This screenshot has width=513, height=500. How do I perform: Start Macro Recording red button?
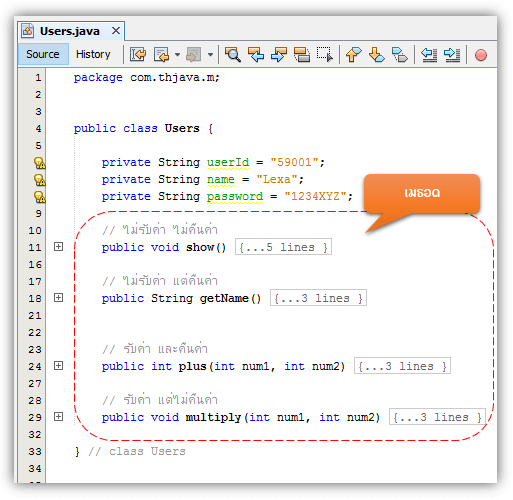click(481, 55)
